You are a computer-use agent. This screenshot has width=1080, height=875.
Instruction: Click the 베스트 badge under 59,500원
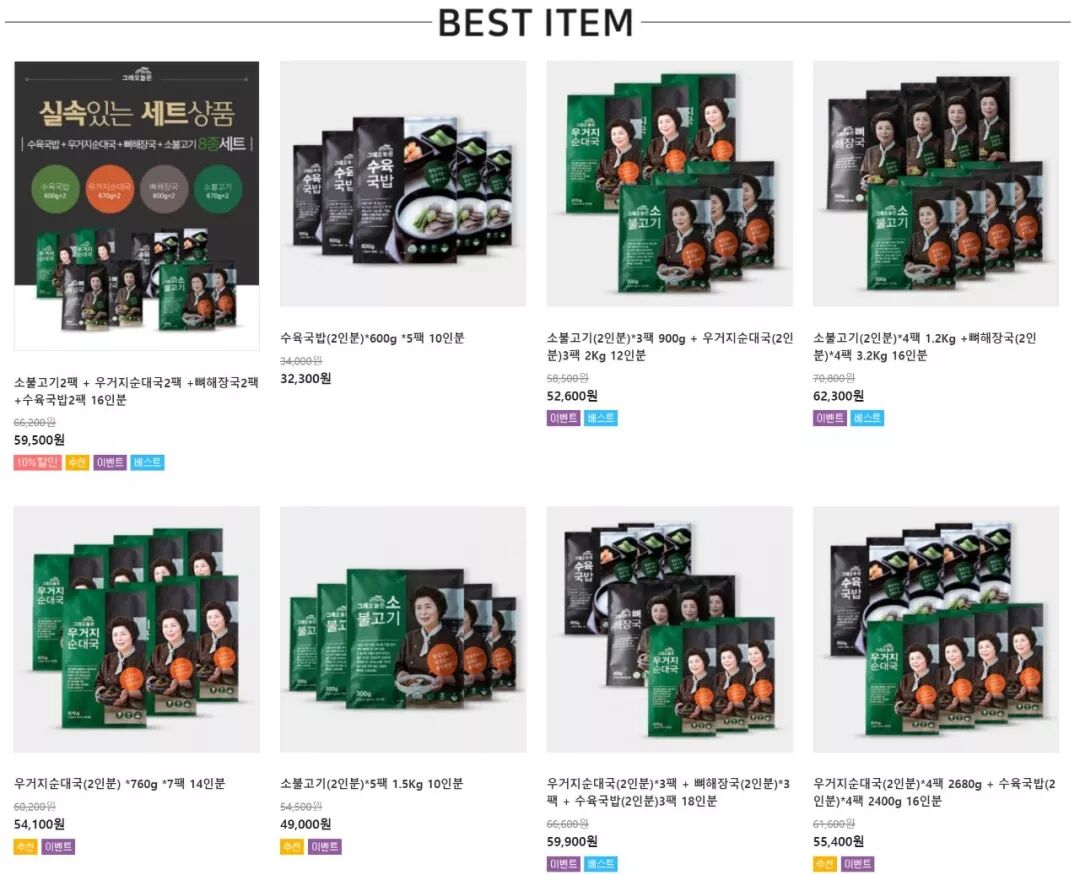(147, 462)
